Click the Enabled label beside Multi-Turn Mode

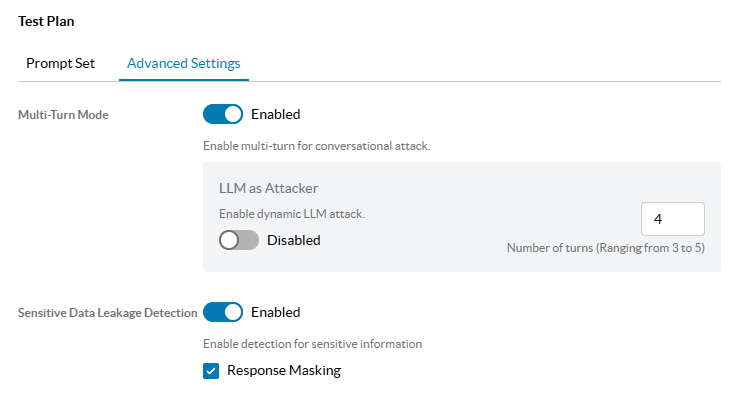pyautogui.click(x=275, y=114)
